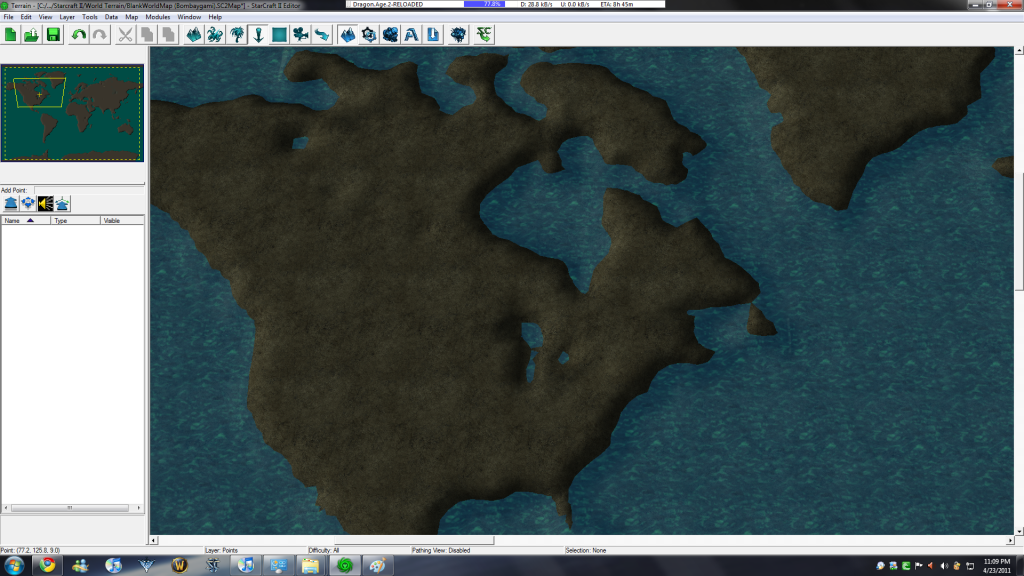The image size is (1024, 576).
Task: Click the Copy icon in the toolbar
Action: point(147,35)
